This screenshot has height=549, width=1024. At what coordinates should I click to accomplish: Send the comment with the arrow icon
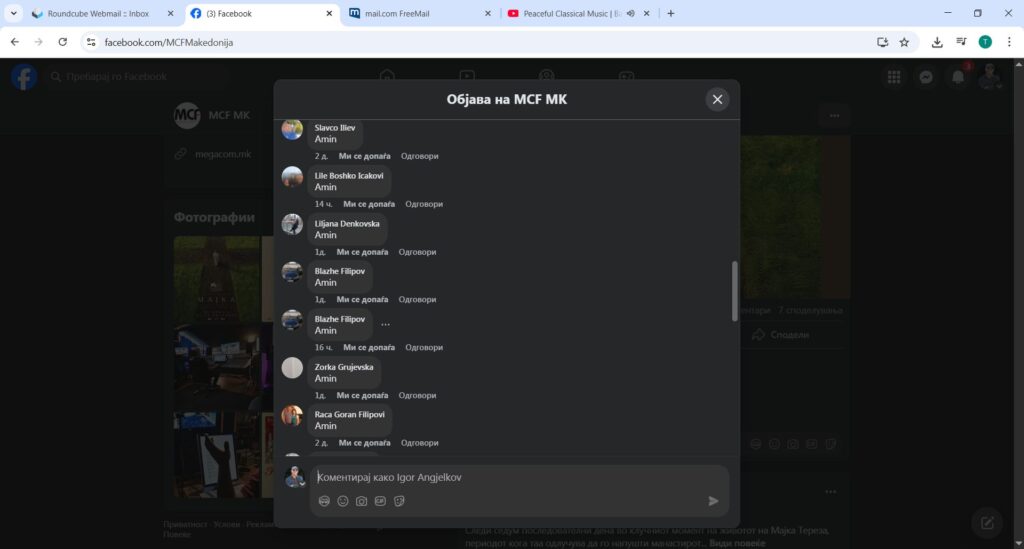point(713,501)
